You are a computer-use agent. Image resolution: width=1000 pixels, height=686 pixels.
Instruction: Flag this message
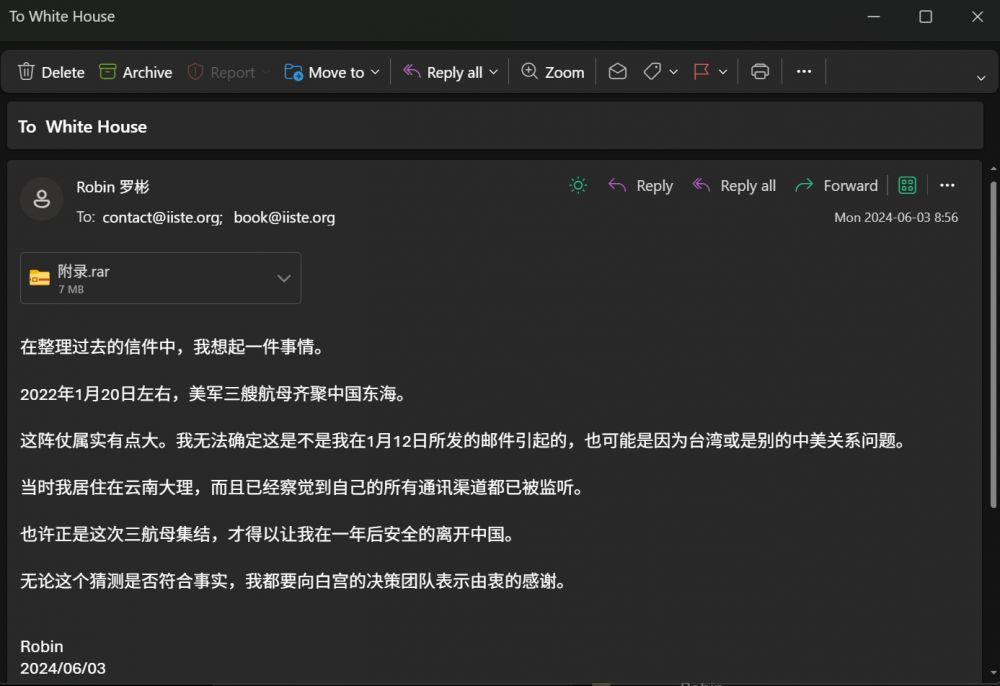701,72
